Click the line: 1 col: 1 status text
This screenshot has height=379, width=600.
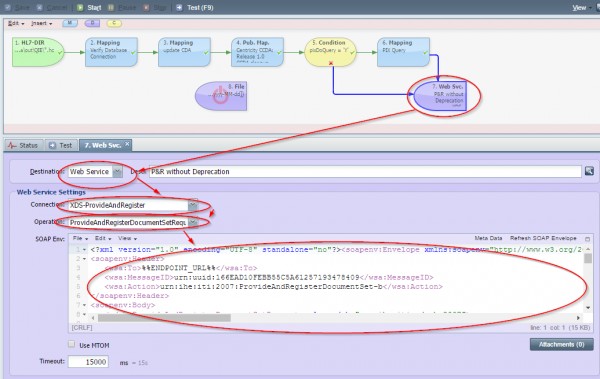548,328
